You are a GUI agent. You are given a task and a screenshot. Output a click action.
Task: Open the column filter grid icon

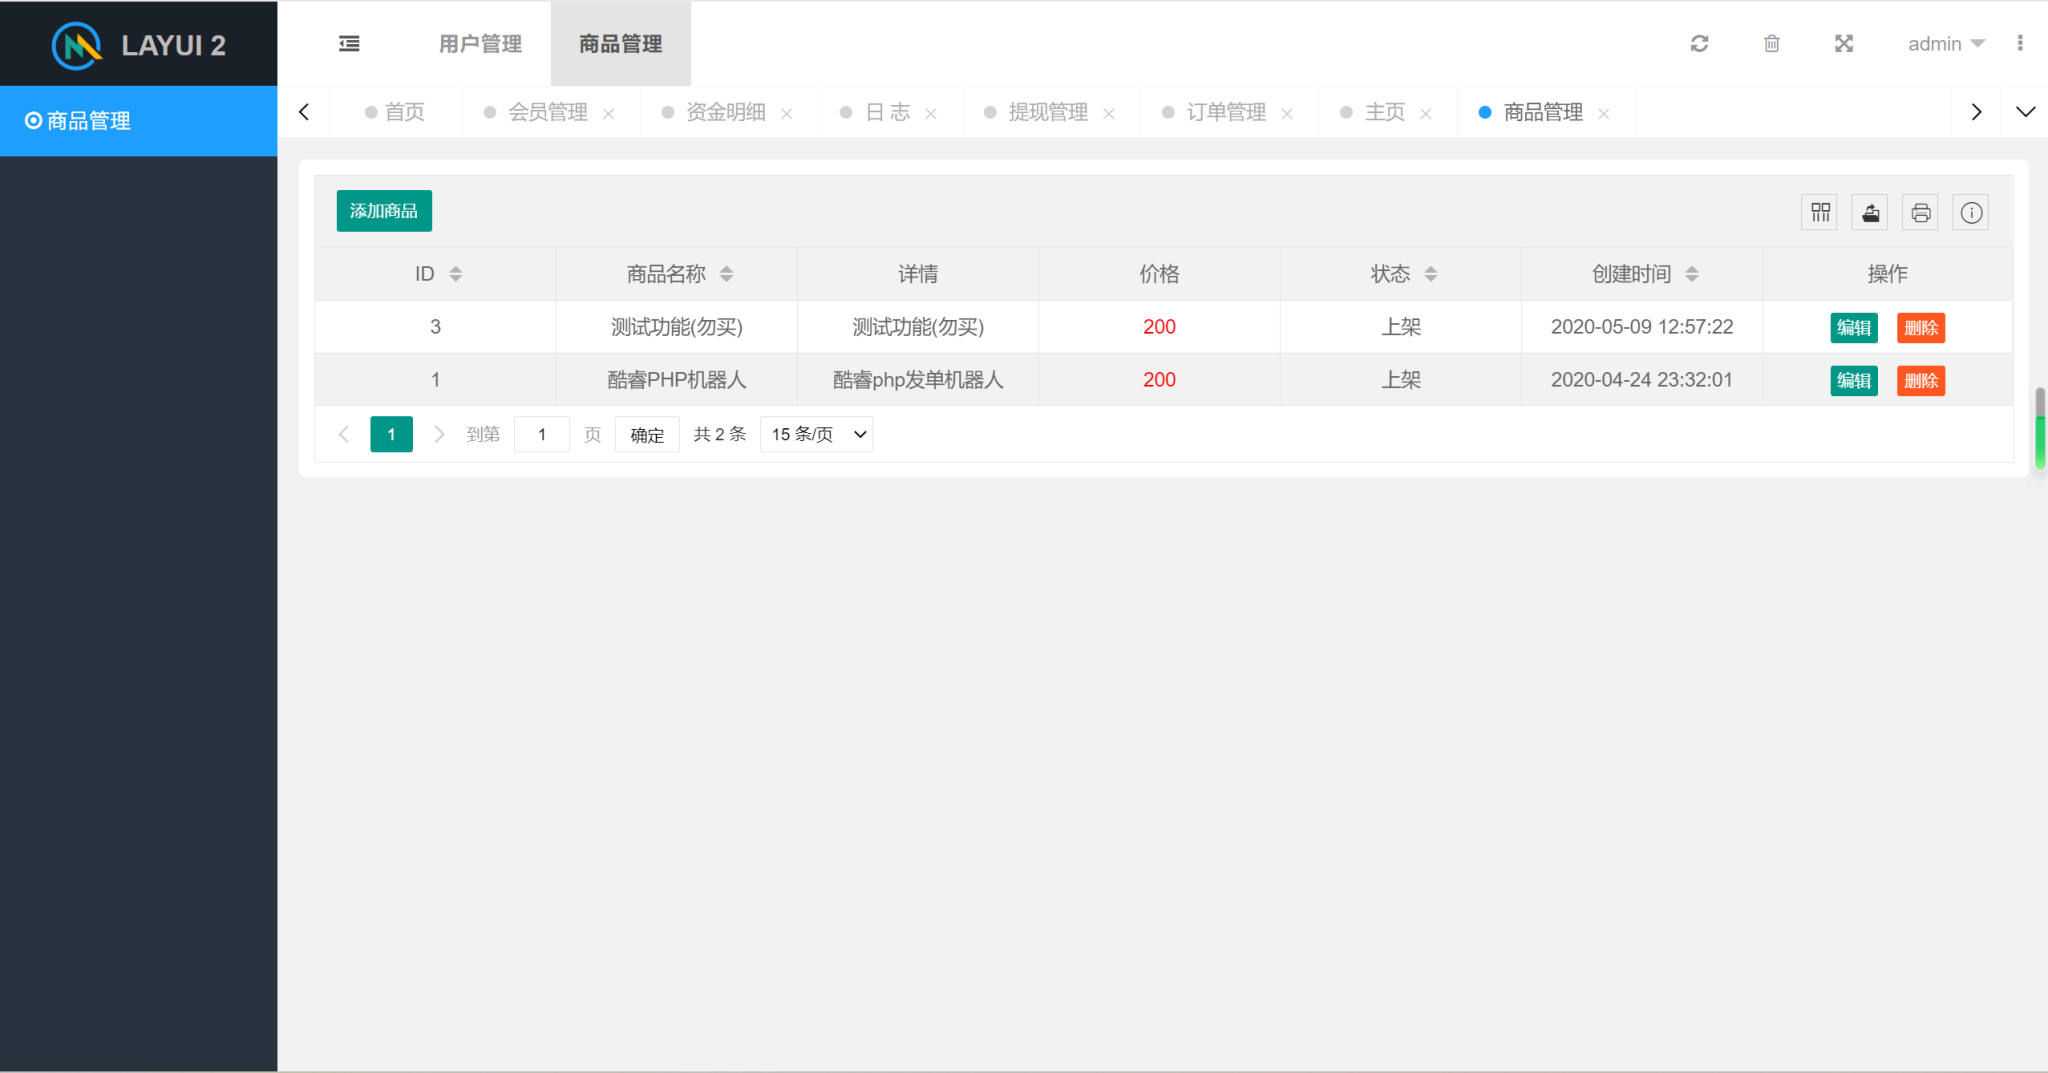click(1820, 212)
